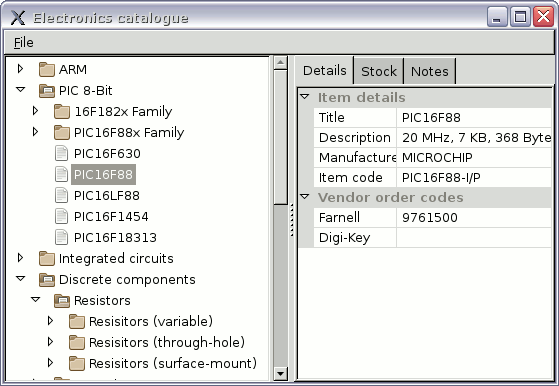
Task: Collapse the PIC 8-Bit tree node
Action: (x=21, y=89)
